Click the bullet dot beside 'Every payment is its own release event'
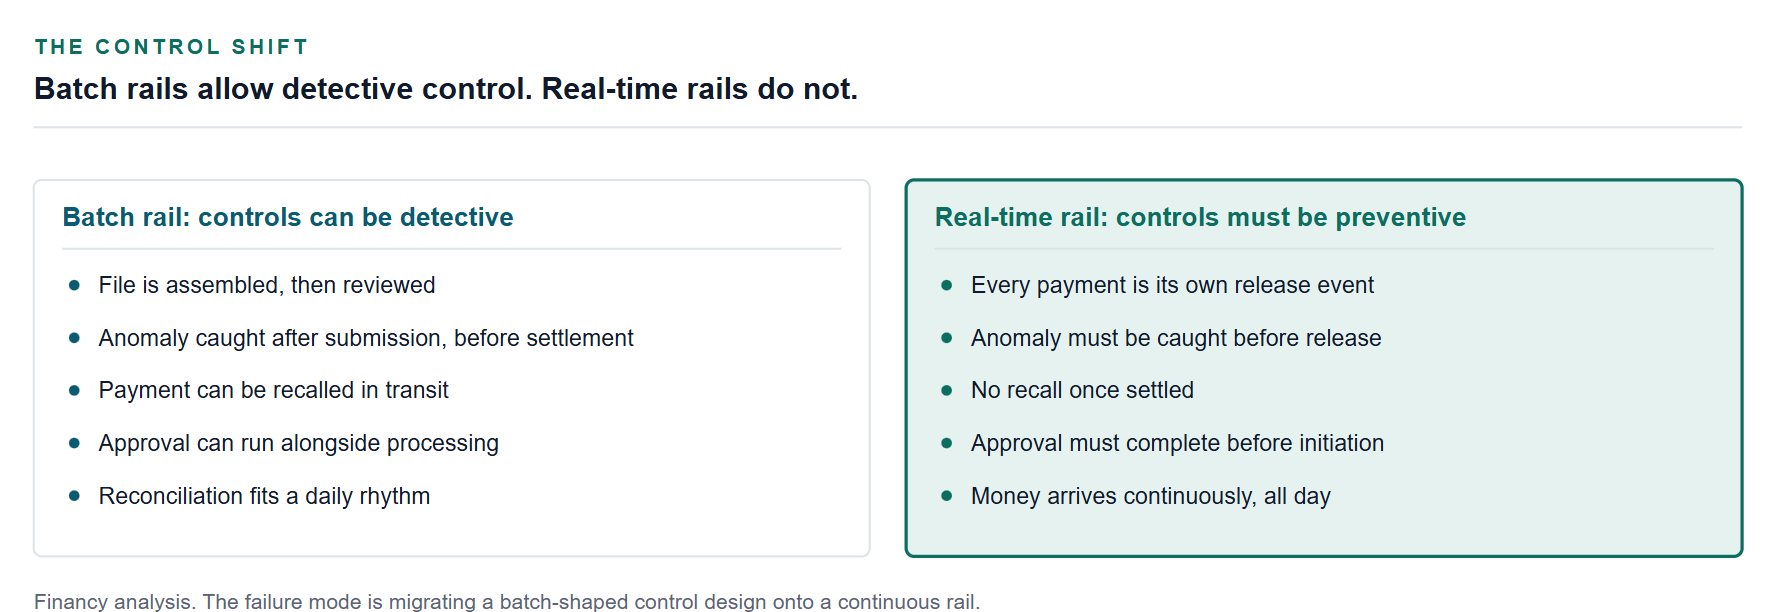1785x612 pixels. 947,285
